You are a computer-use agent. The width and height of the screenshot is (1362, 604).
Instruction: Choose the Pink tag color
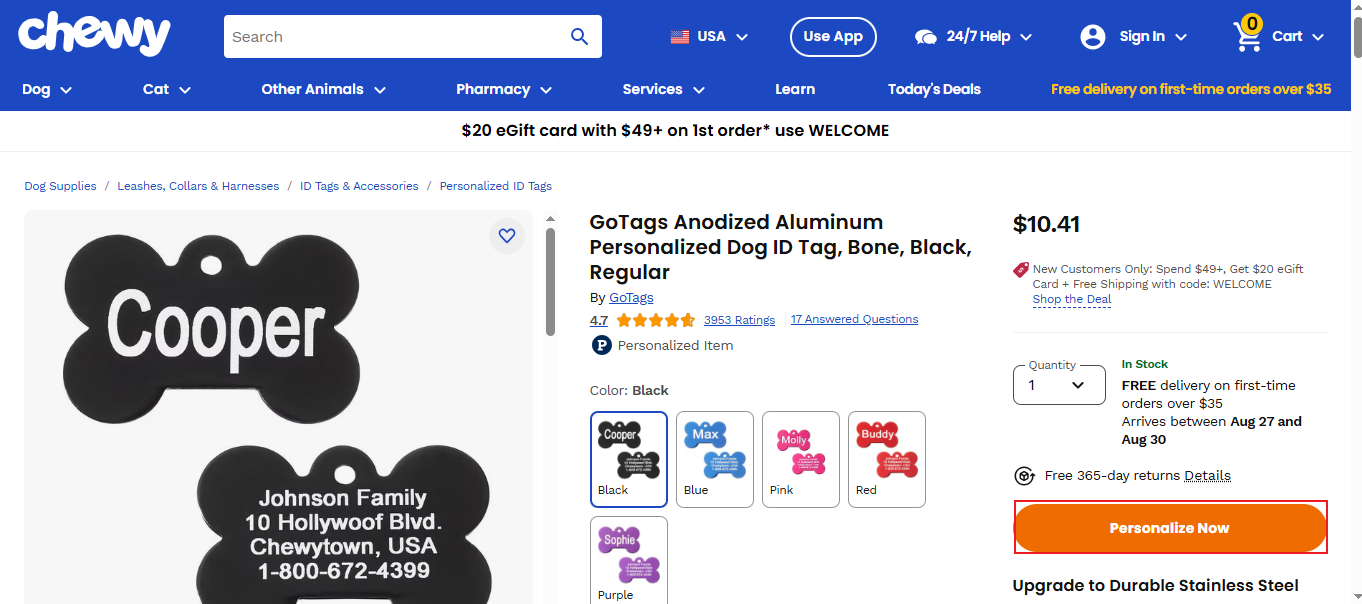pos(801,459)
